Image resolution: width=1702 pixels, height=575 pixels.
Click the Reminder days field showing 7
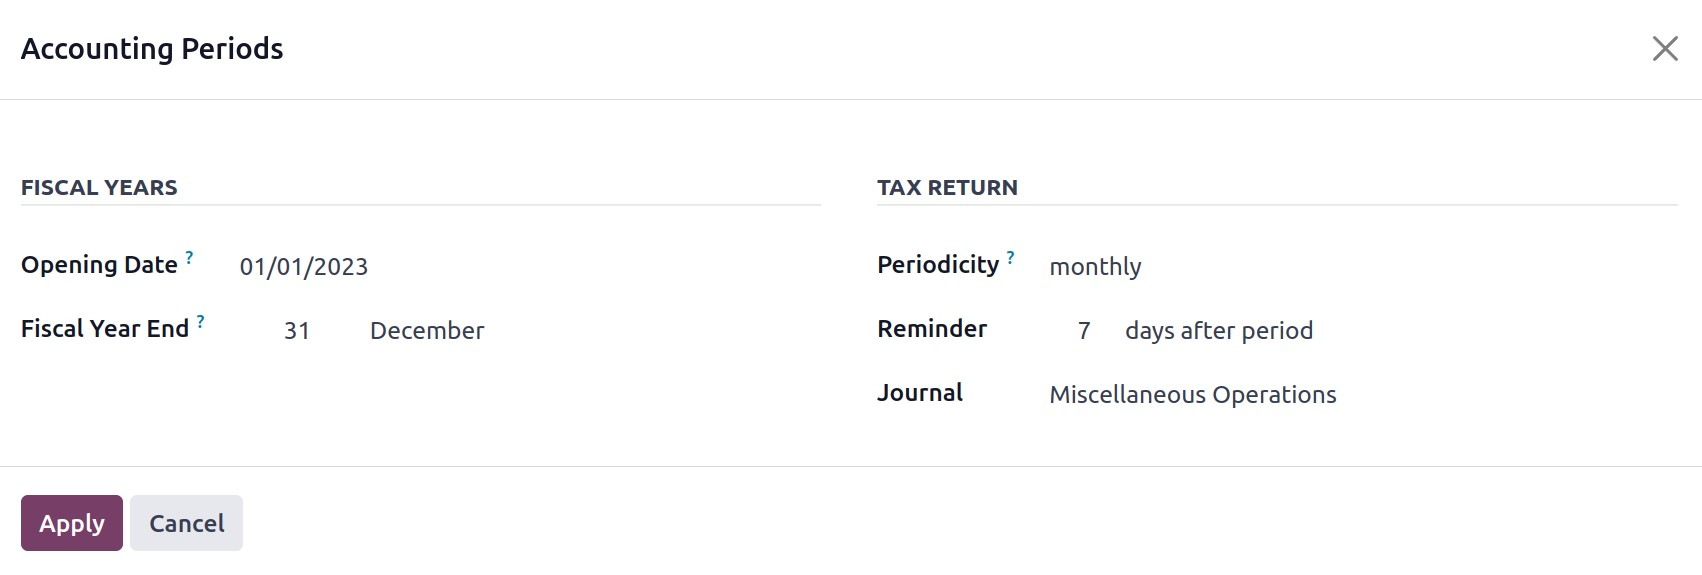click(1084, 331)
